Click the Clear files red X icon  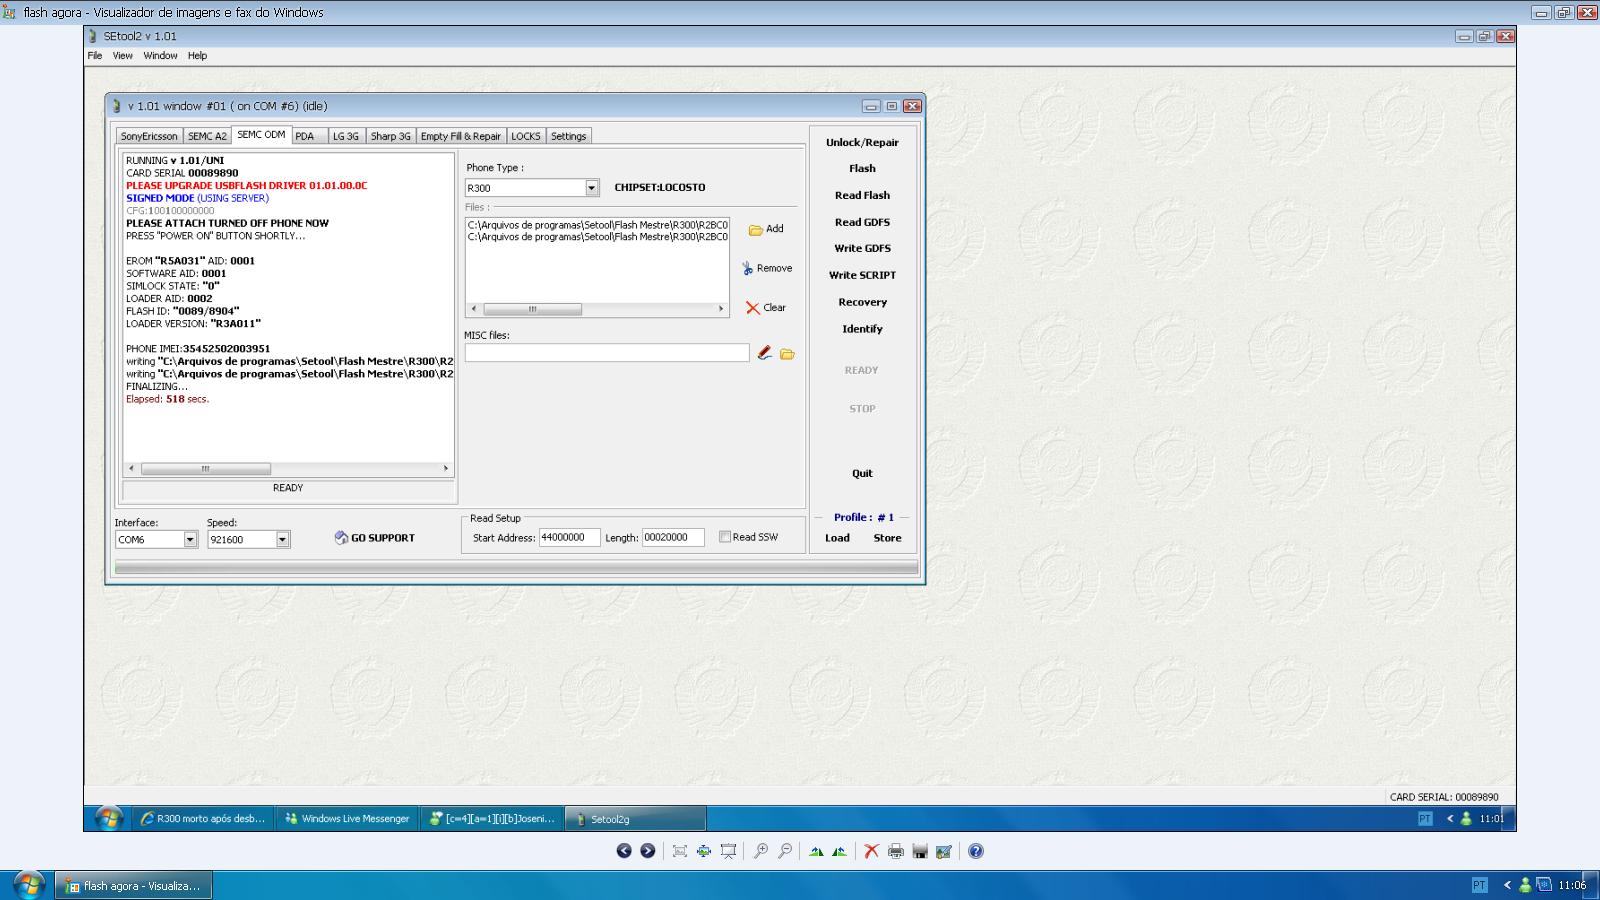pos(753,308)
